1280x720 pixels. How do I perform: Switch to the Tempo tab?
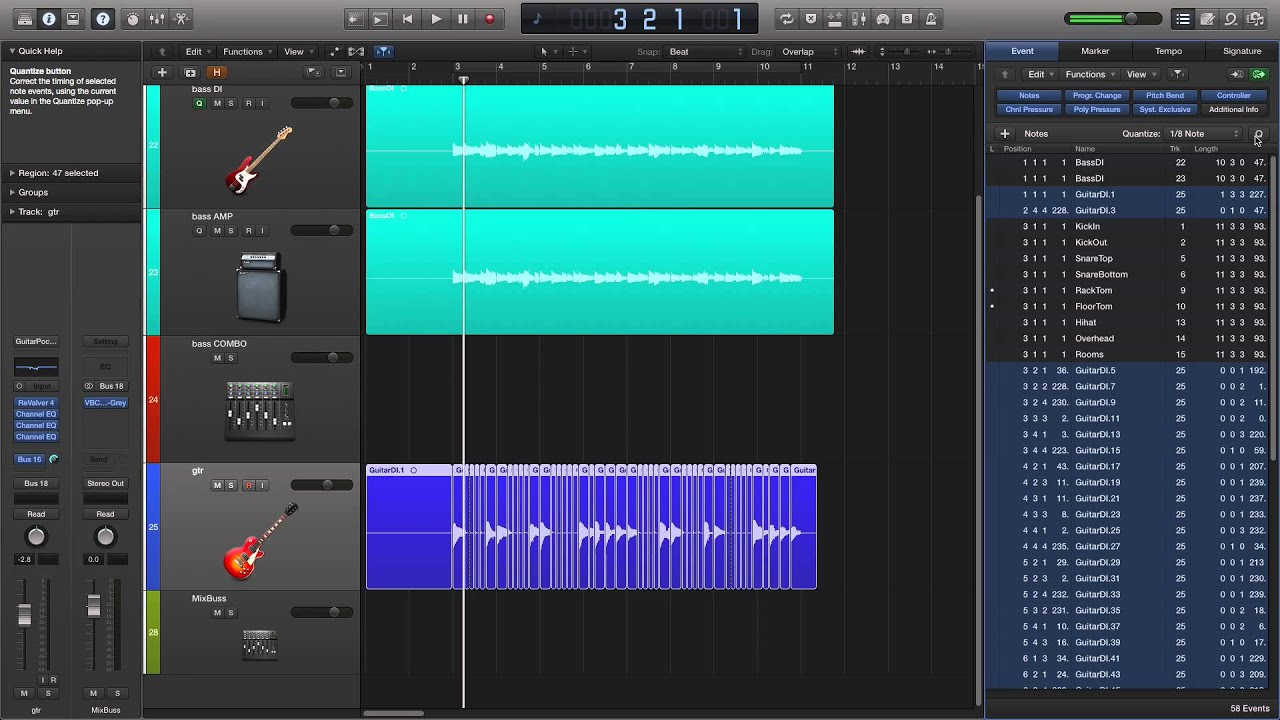click(1168, 51)
